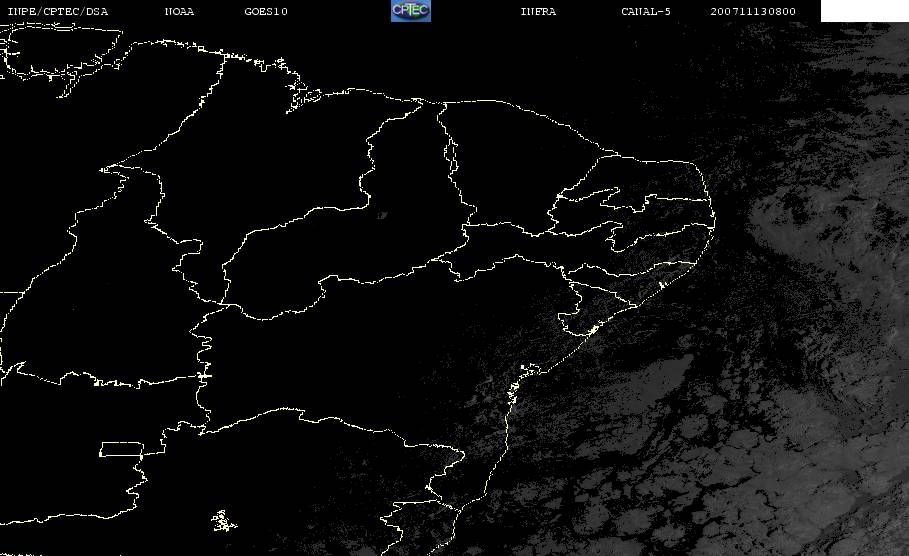Click the easternmost tip of the Brazilian coast
This screenshot has width=909, height=556.
coord(716,226)
